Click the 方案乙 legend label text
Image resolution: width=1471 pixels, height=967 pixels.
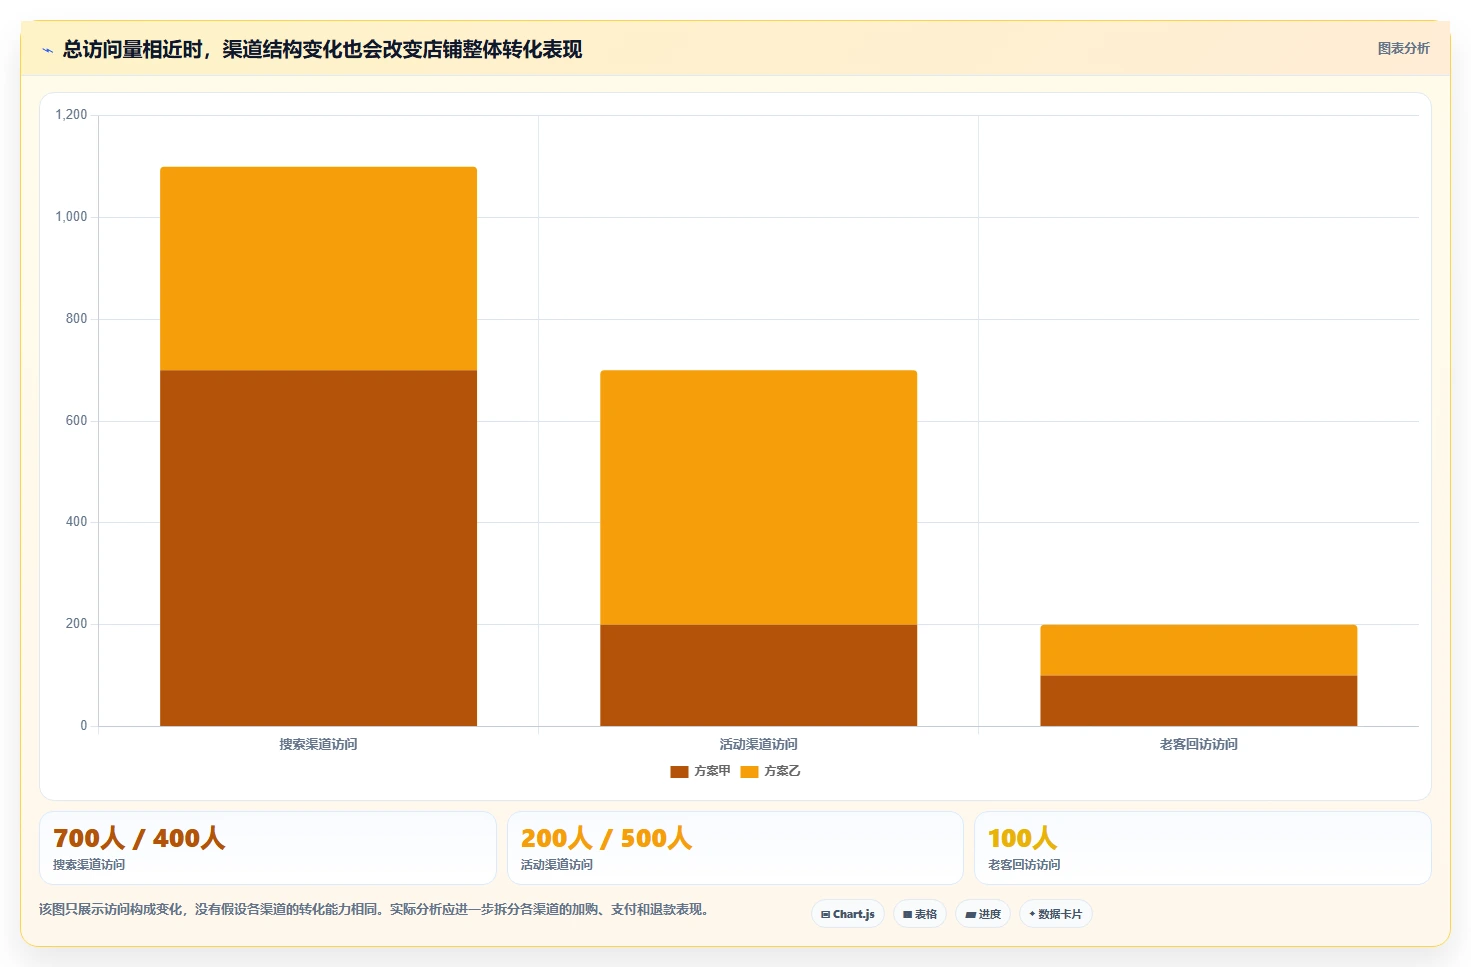point(782,771)
